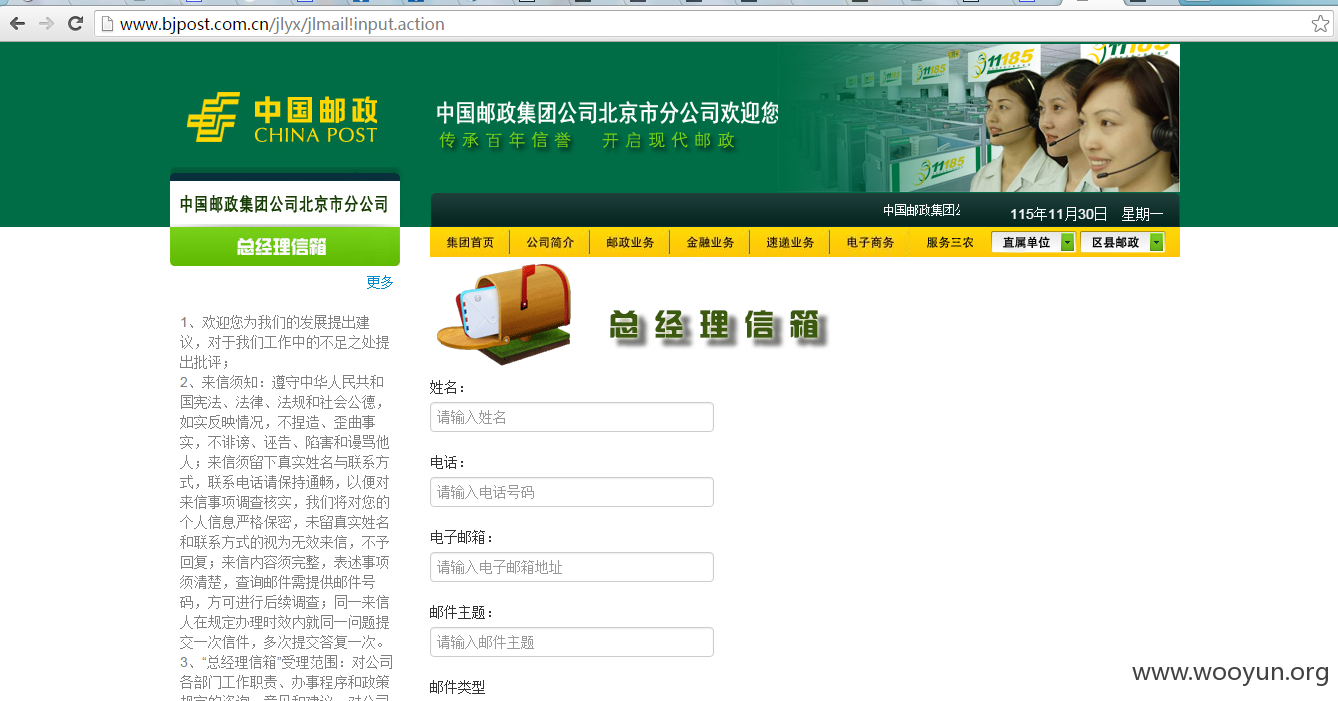Click the 星期一 weekday text
1338x701 pixels.
(1142, 214)
